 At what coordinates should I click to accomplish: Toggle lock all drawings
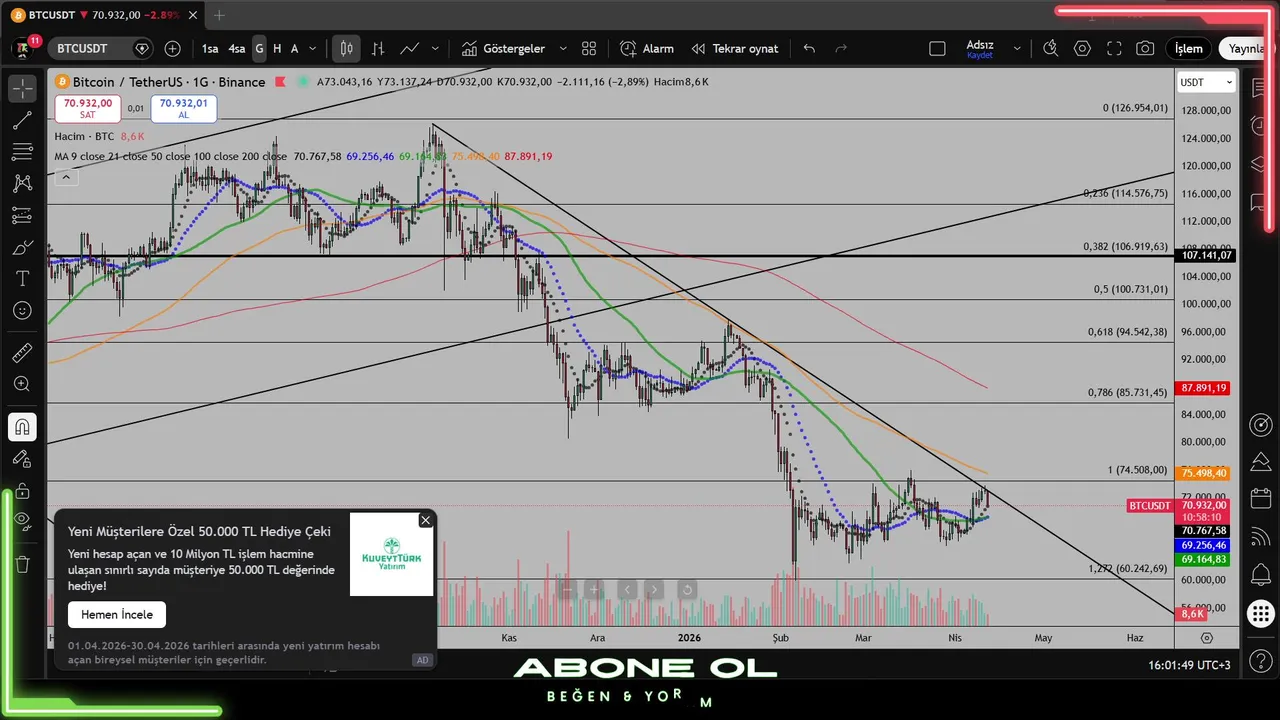pos(22,491)
